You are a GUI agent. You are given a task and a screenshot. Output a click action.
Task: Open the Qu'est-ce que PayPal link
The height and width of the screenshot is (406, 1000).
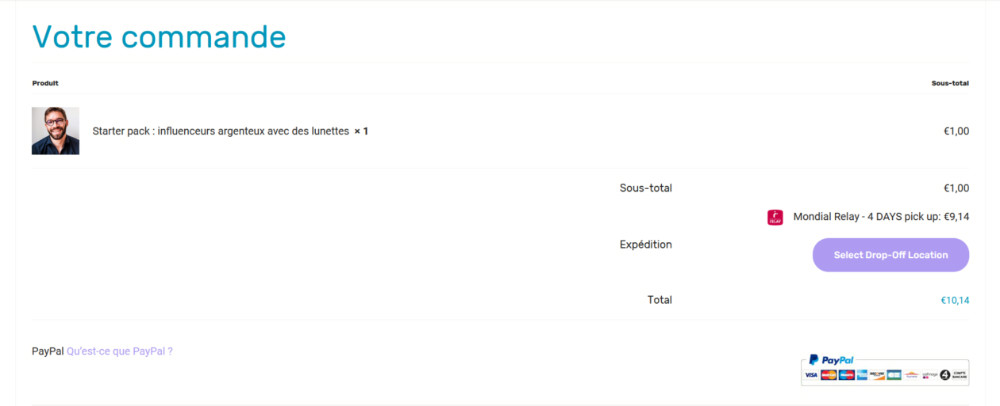[x=120, y=351]
